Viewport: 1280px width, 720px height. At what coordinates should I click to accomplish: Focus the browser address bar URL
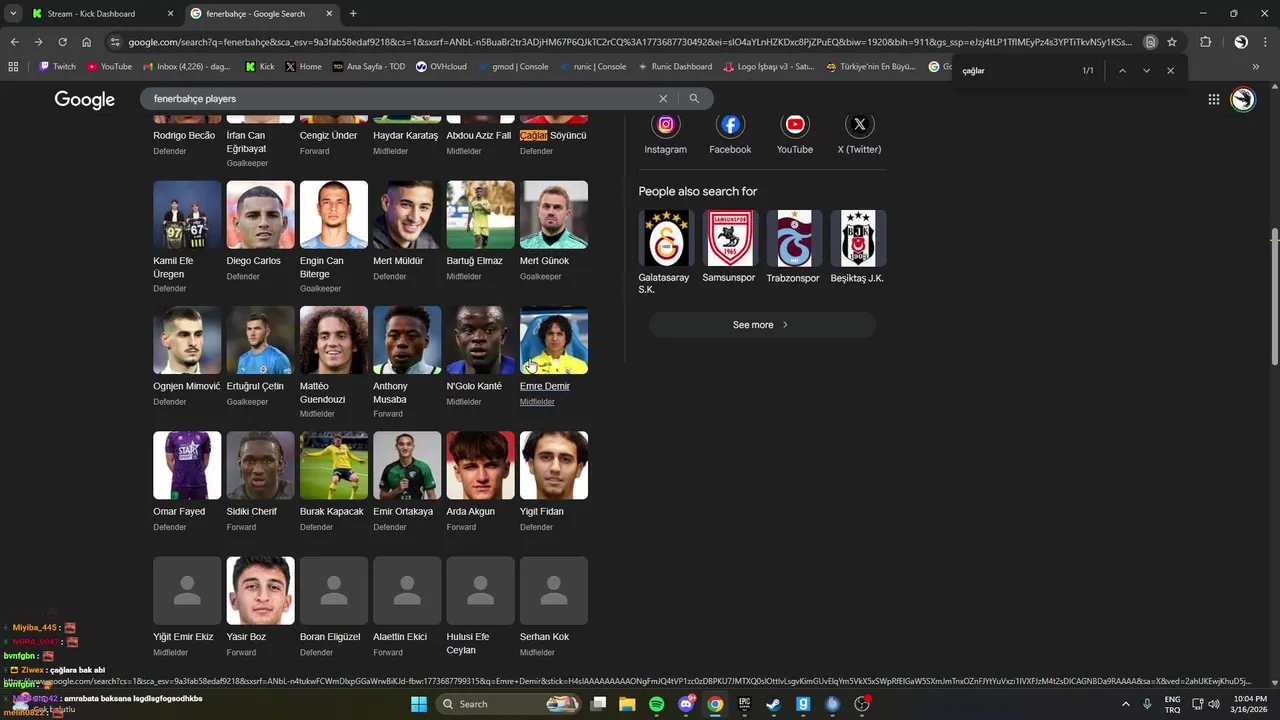pyautogui.click(x=630, y=42)
